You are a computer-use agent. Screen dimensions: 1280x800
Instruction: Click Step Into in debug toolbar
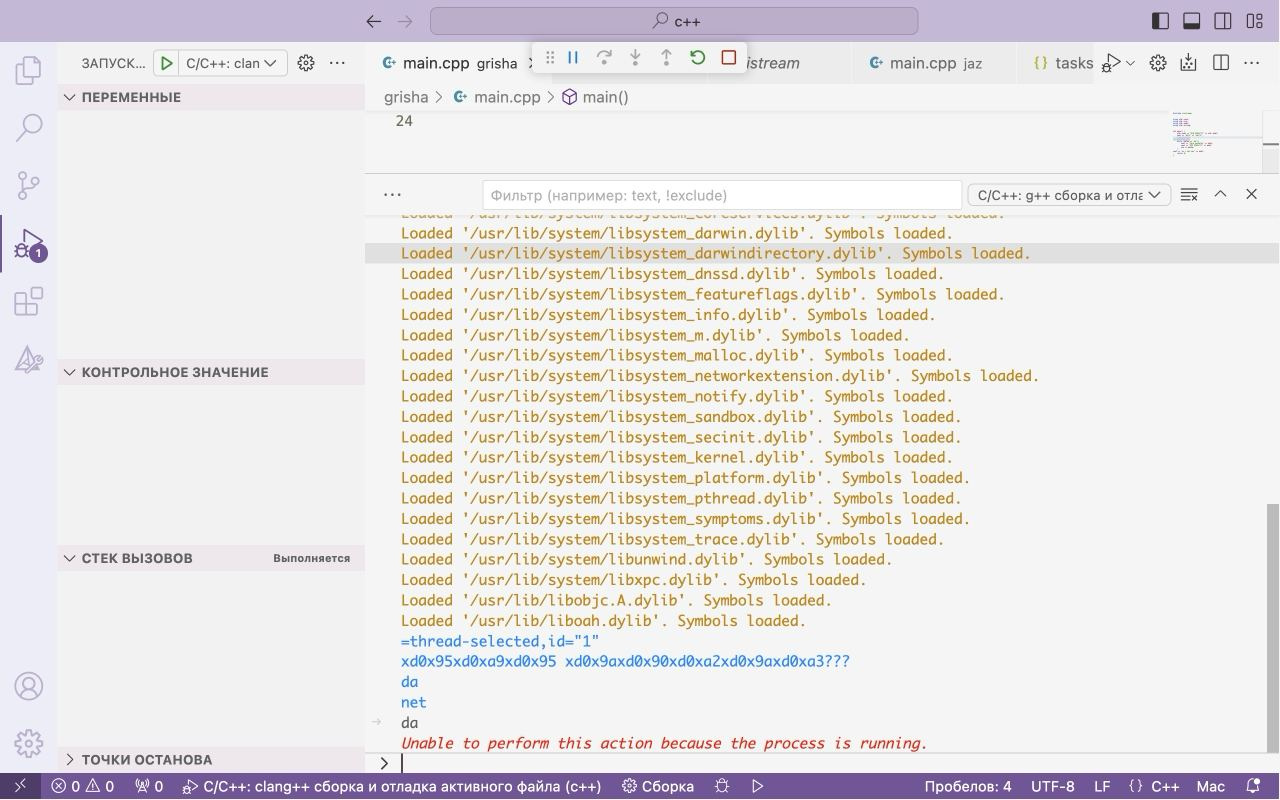[x=635, y=58]
